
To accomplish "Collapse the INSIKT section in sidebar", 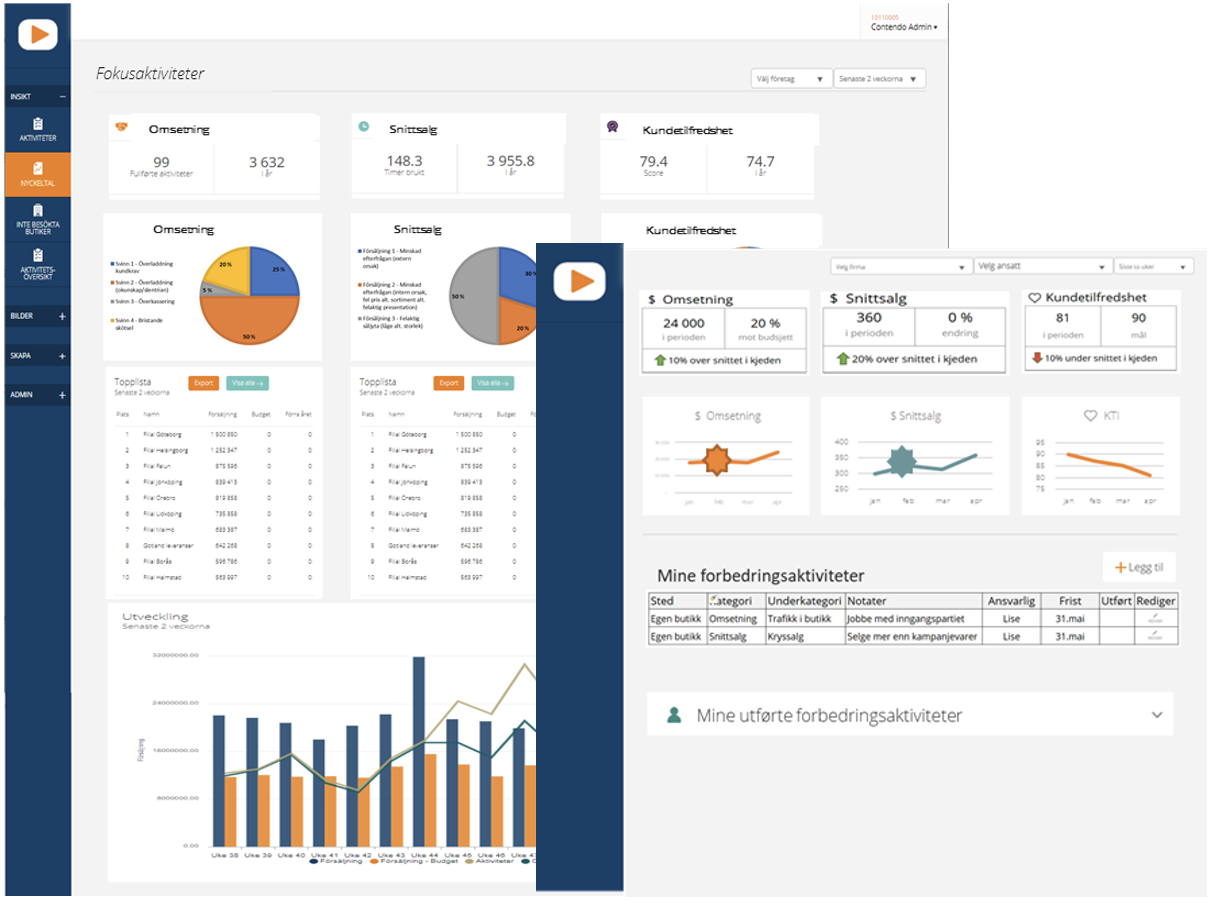I will point(63,97).
